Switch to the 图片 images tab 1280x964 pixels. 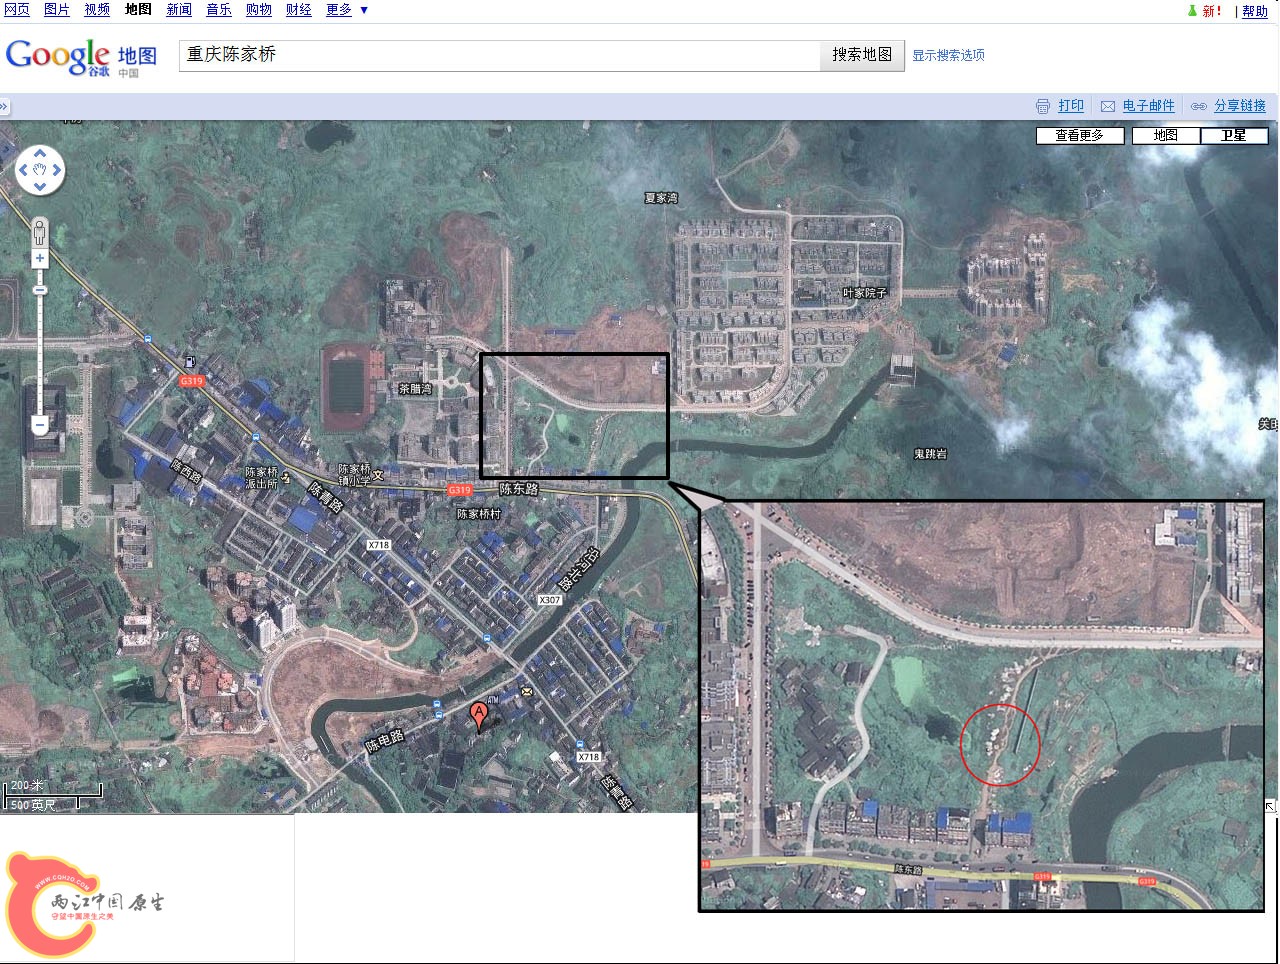55,10
